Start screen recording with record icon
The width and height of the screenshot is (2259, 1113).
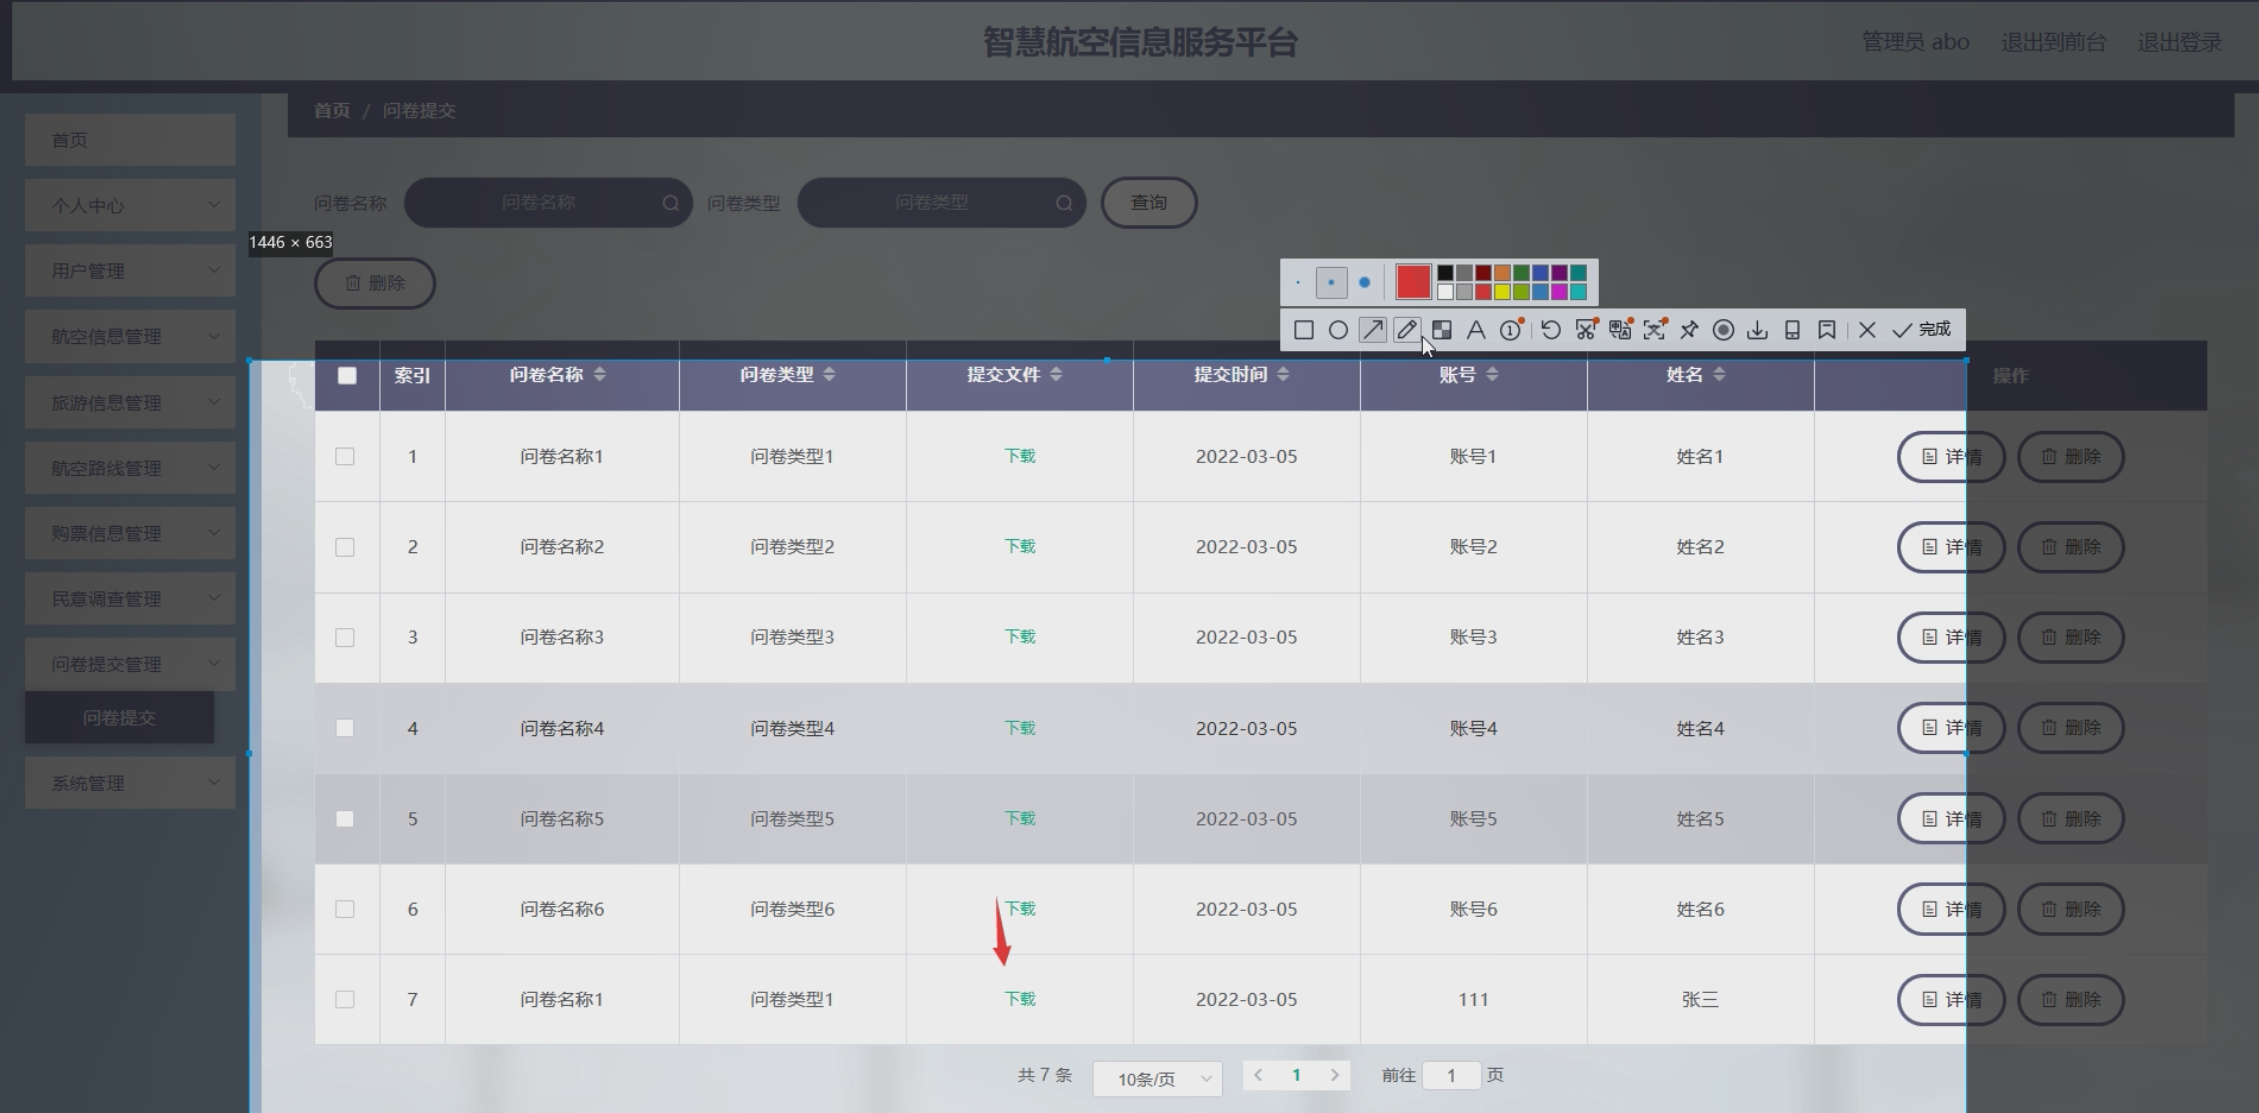[1723, 330]
